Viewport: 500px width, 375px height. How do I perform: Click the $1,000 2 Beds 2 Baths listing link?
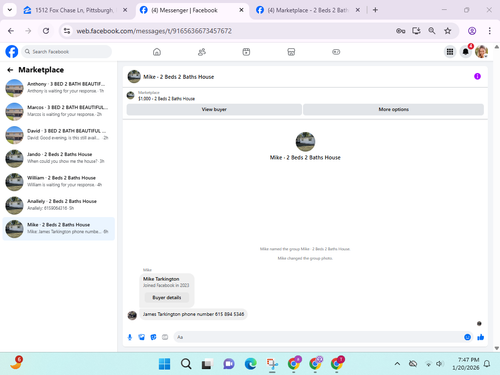[166, 99]
